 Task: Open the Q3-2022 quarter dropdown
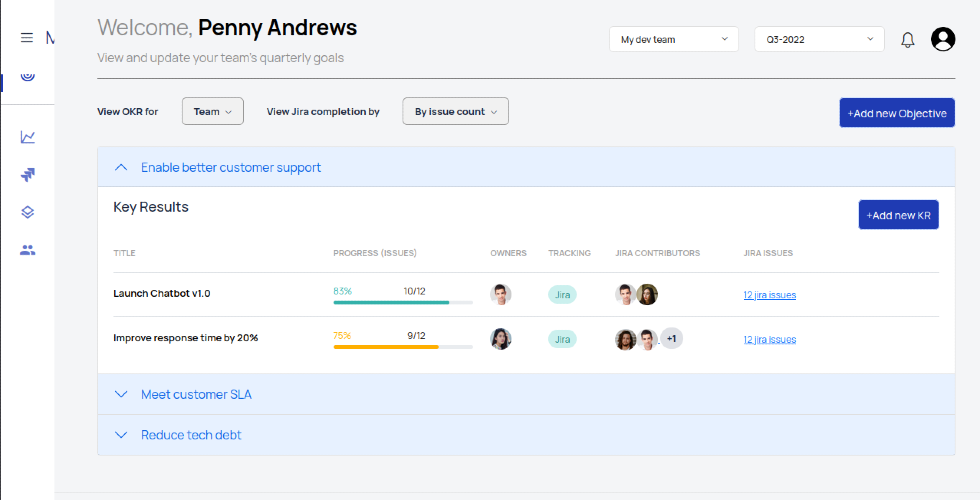(819, 39)
